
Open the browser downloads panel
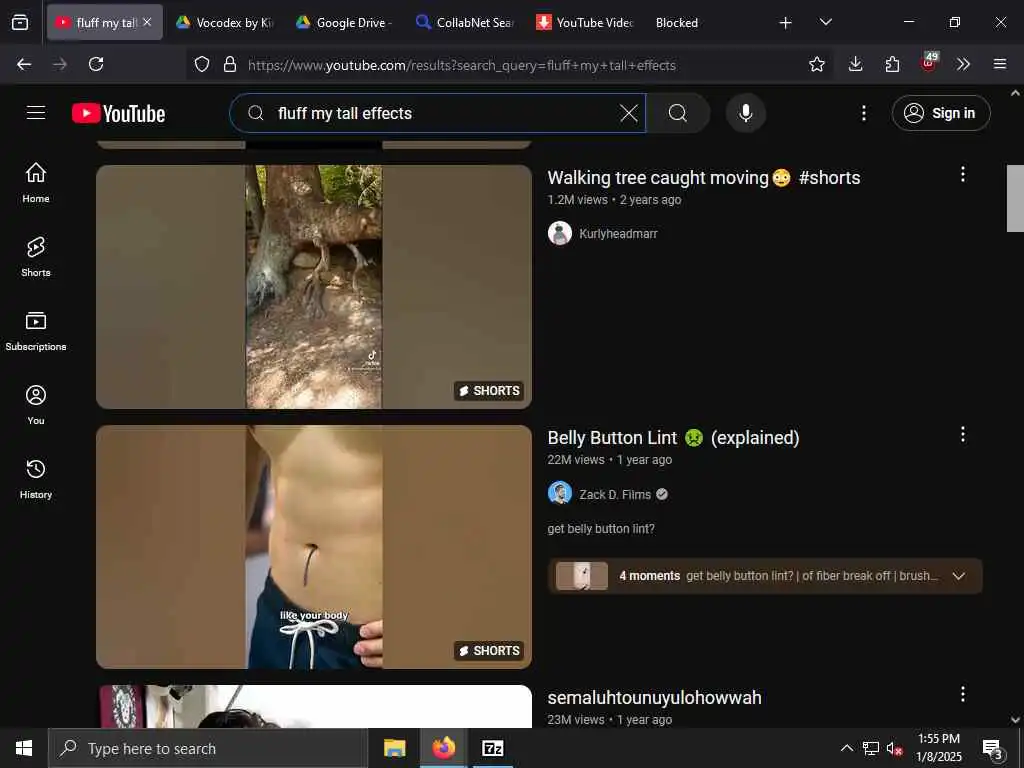click(x=856, y=64)
